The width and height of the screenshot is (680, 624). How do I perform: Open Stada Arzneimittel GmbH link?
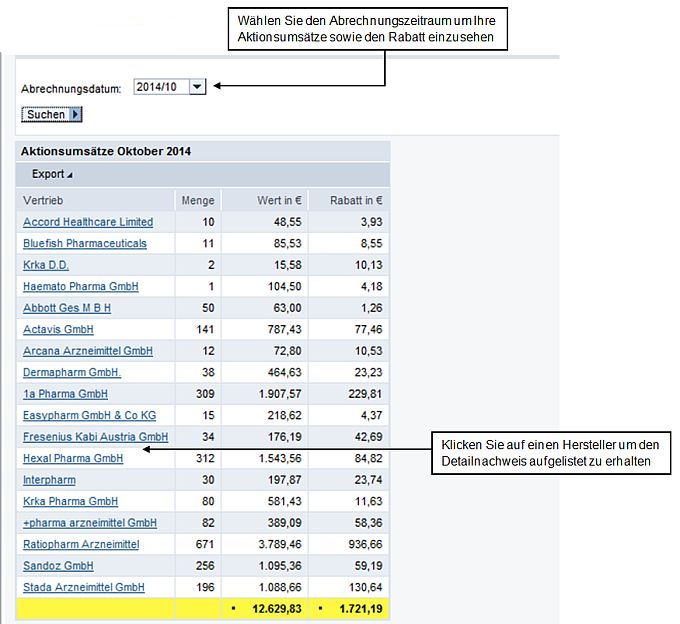click(84, 587)
